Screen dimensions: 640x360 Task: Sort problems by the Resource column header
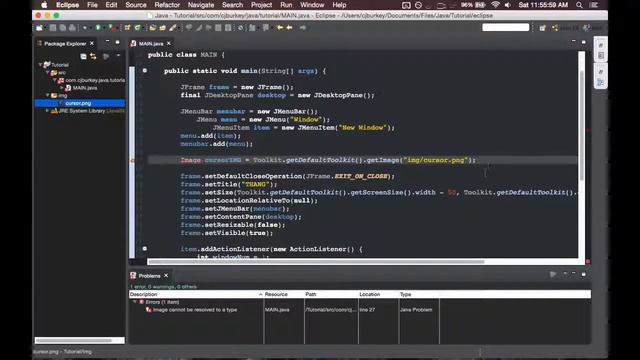click(284, 294)
